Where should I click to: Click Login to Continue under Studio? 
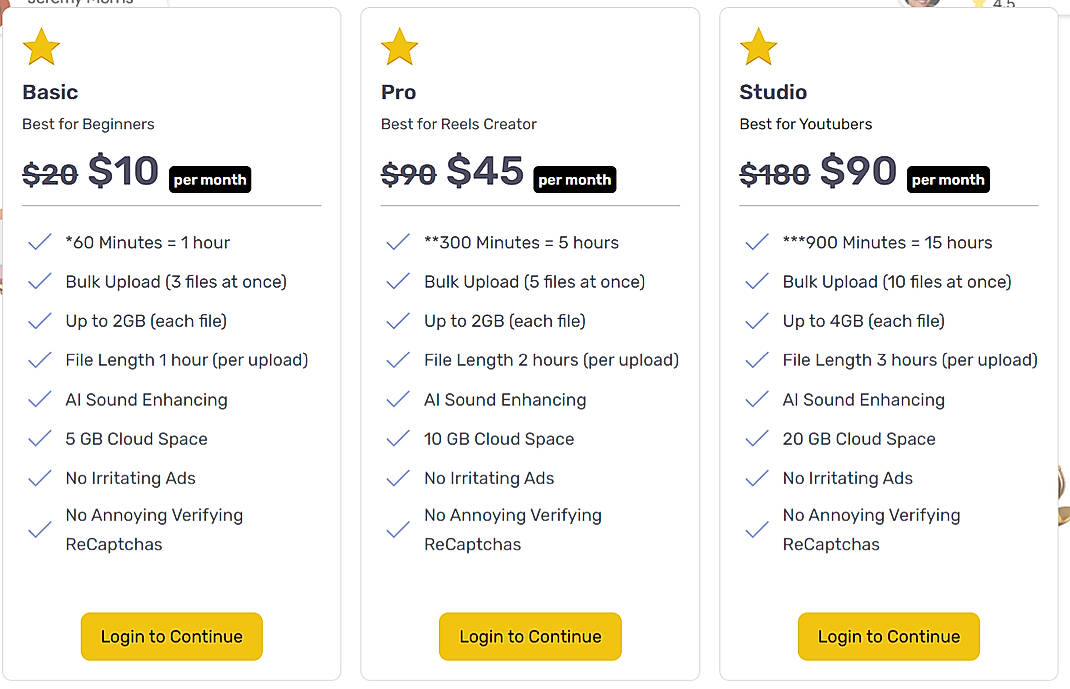888,636
